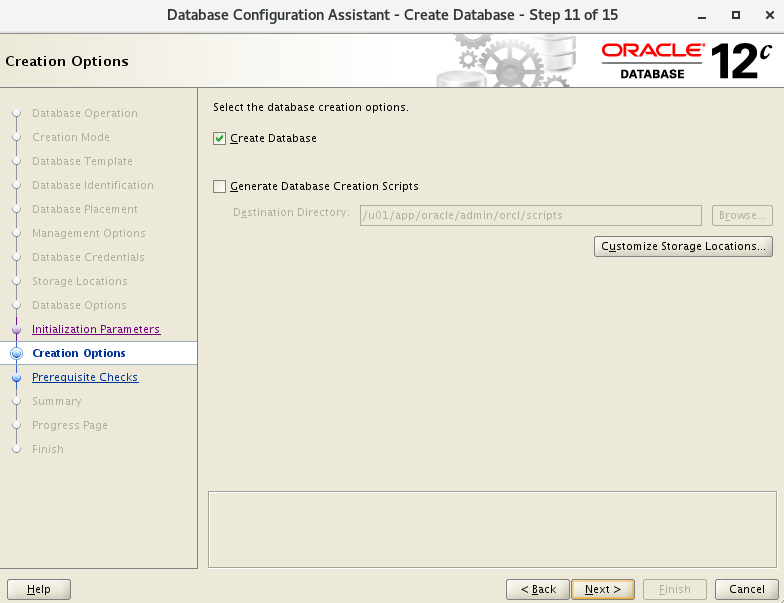Uncheck the Create Database checkbox
This screenshot has width=784, height=603.
click(220, 138)
